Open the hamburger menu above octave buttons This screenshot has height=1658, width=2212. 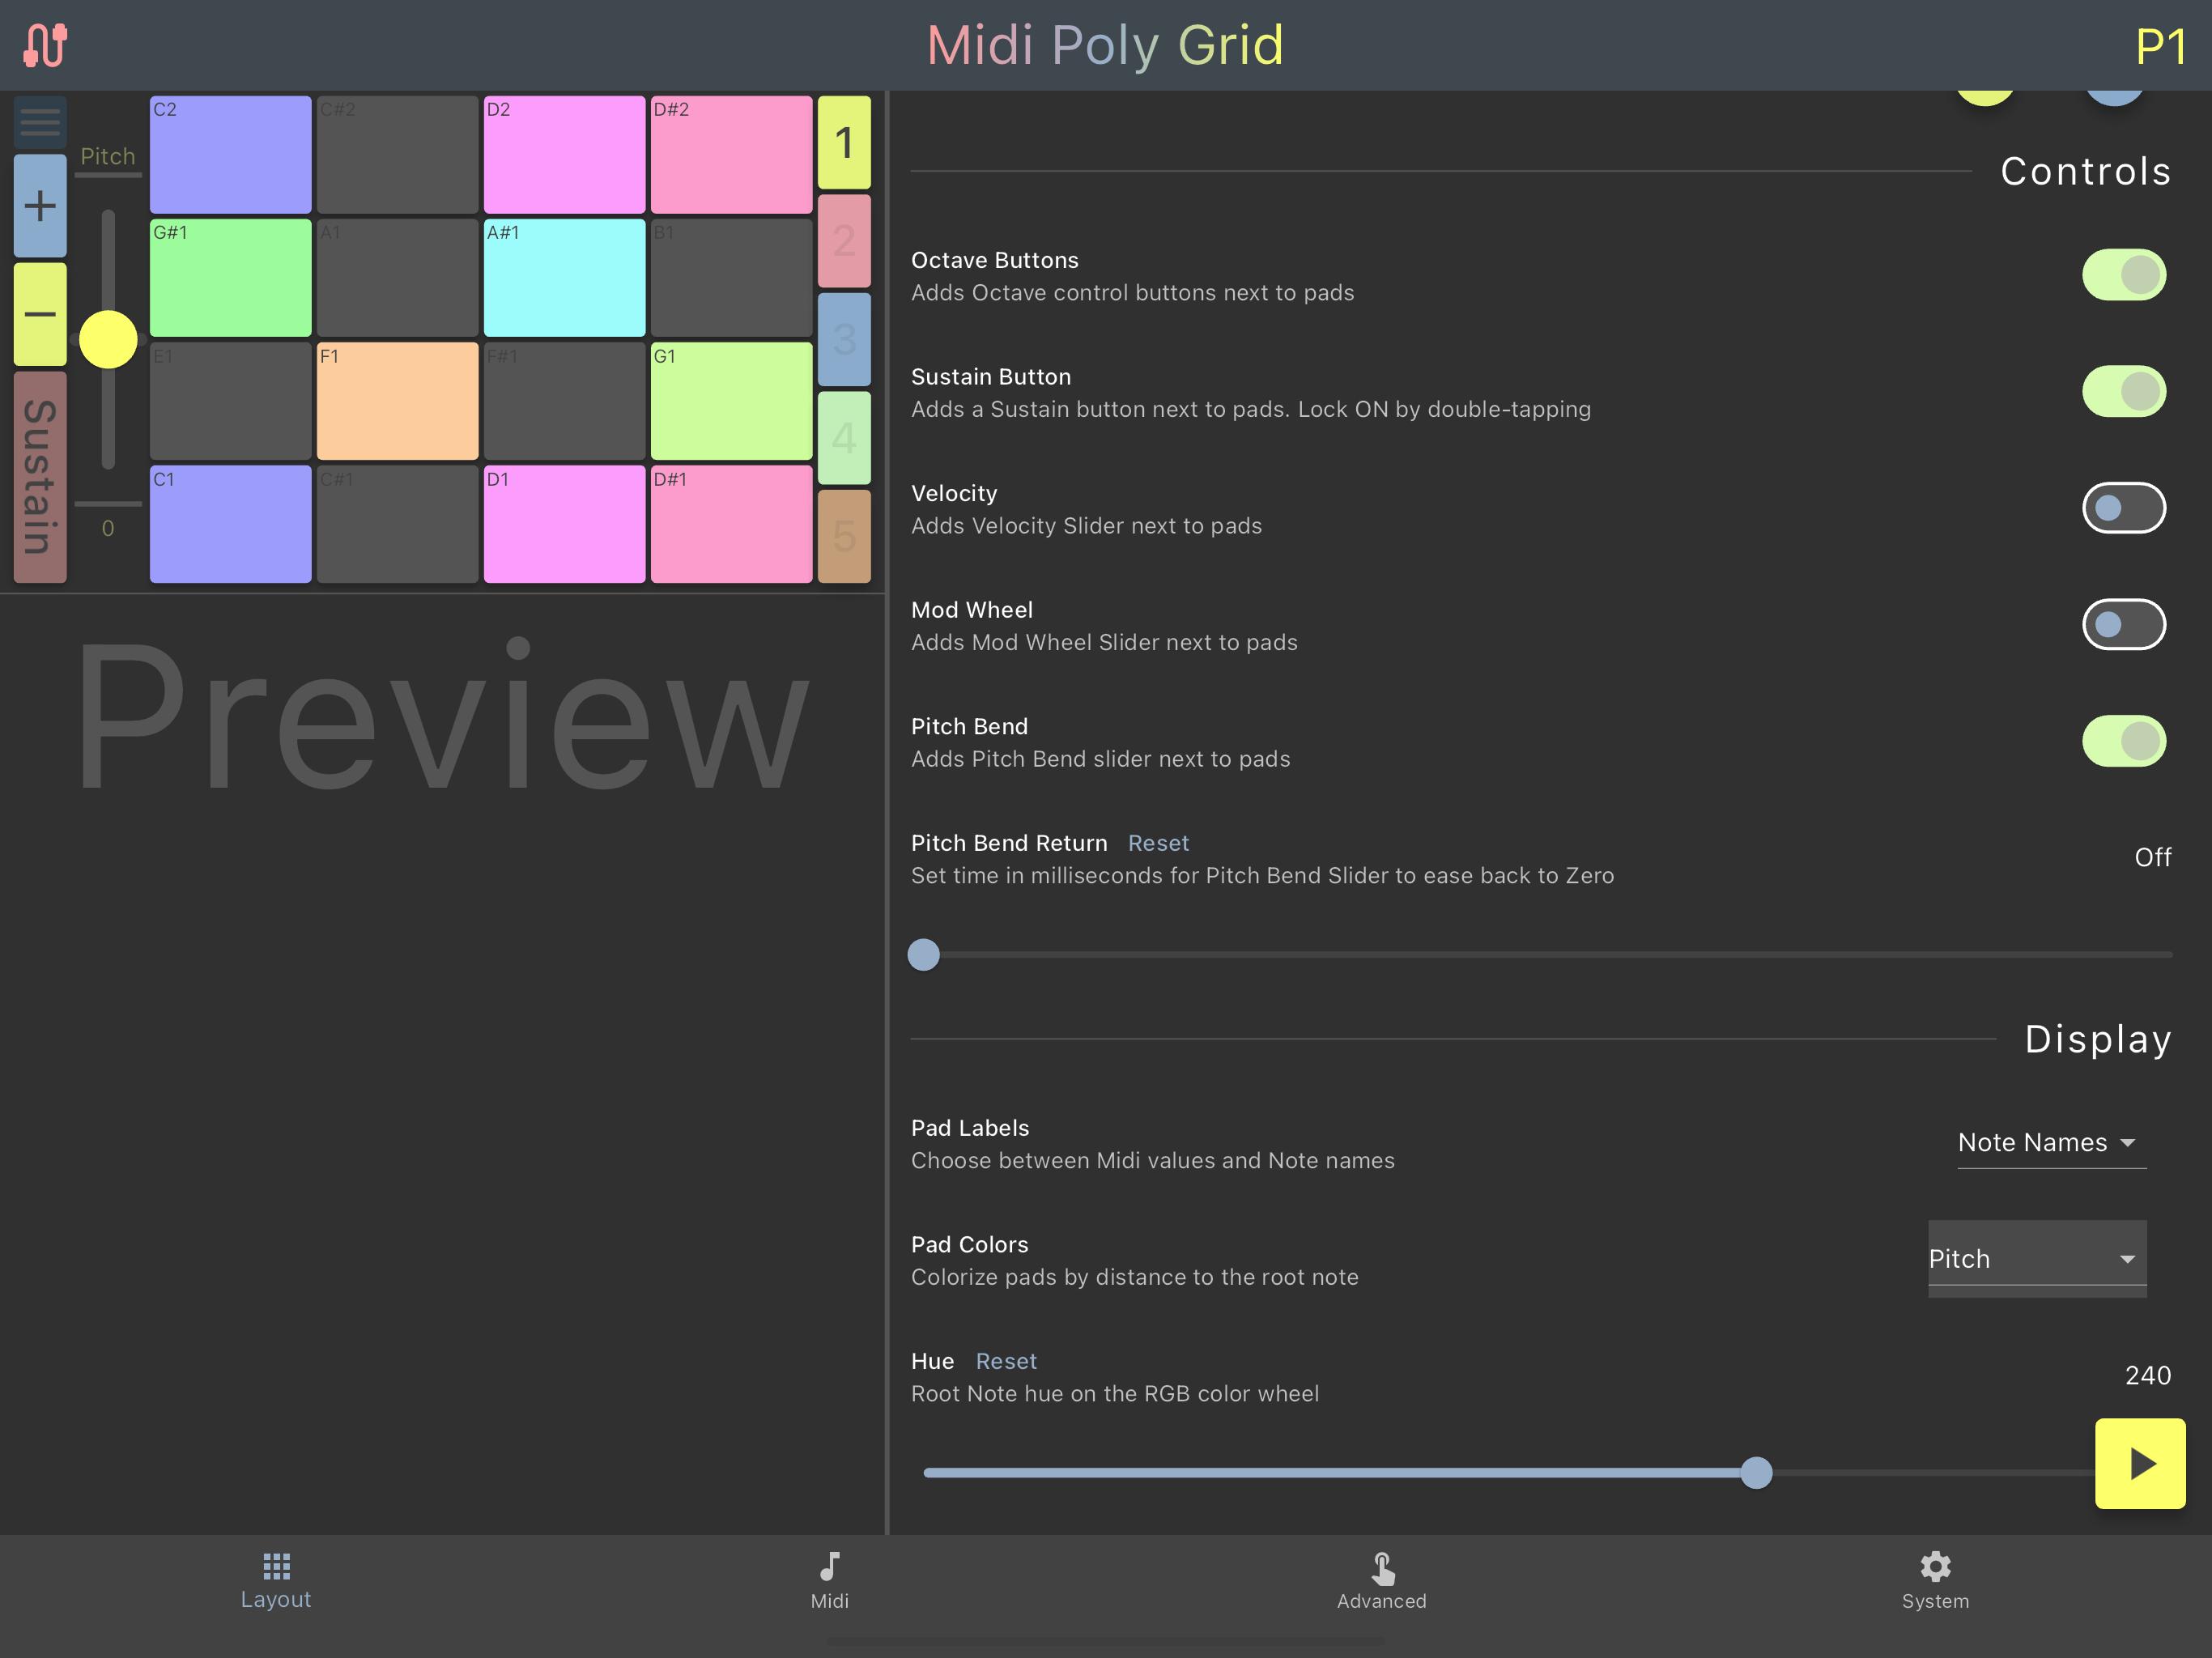click(x=40, y=122)
